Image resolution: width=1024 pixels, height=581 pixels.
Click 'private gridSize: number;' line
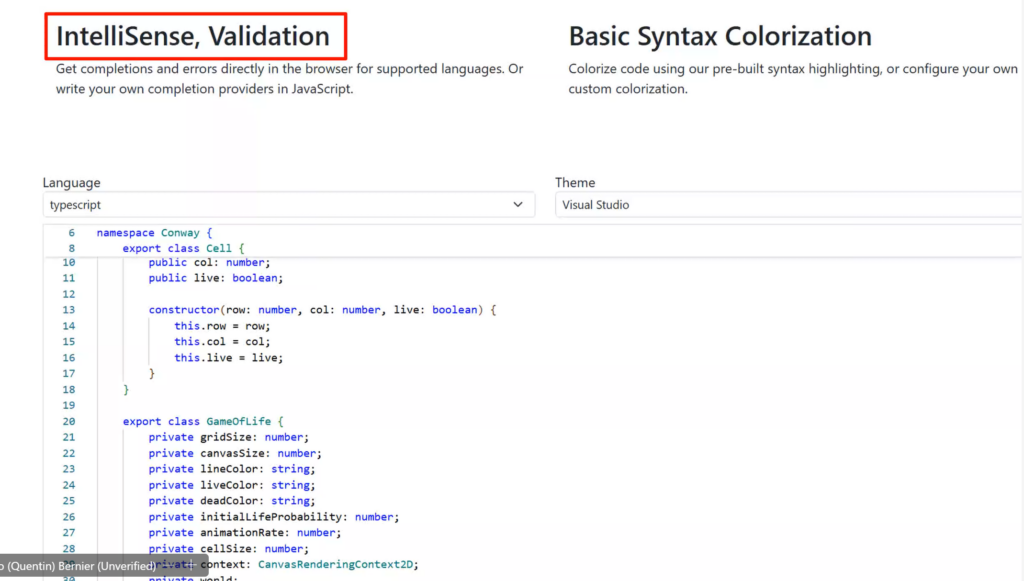[x=229, y=437]
